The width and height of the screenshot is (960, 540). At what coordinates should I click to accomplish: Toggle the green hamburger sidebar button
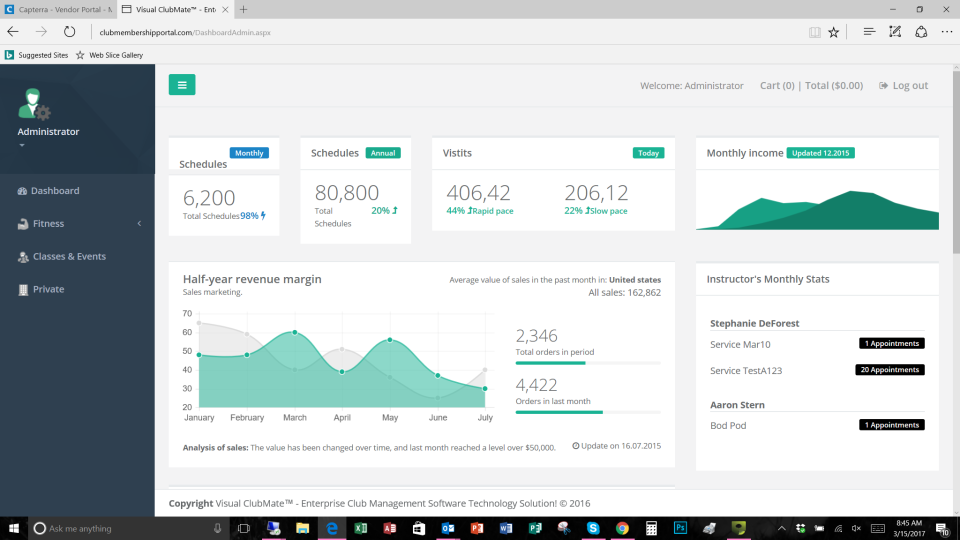pos(182,85)
